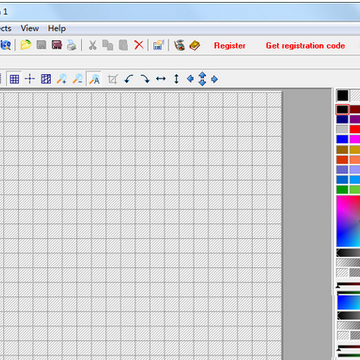This screenshot has height=360, width=360.
Task: Select the gold palette swatch
Action: tap(355, 150)
